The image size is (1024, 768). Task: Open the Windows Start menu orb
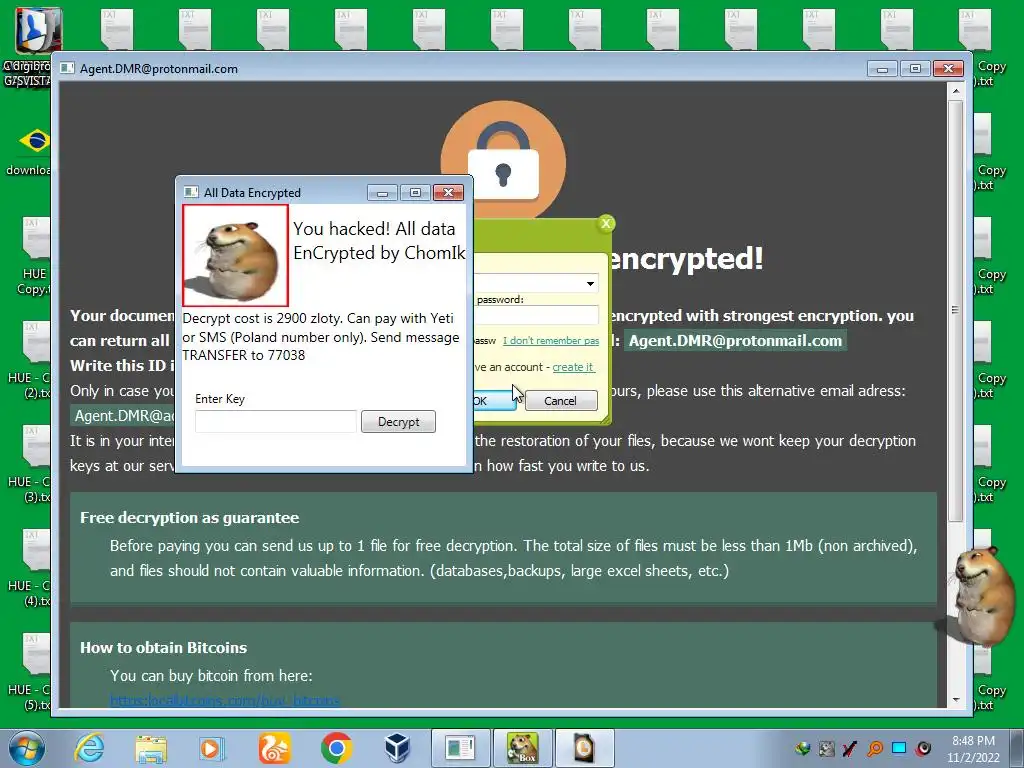point(26,748)
